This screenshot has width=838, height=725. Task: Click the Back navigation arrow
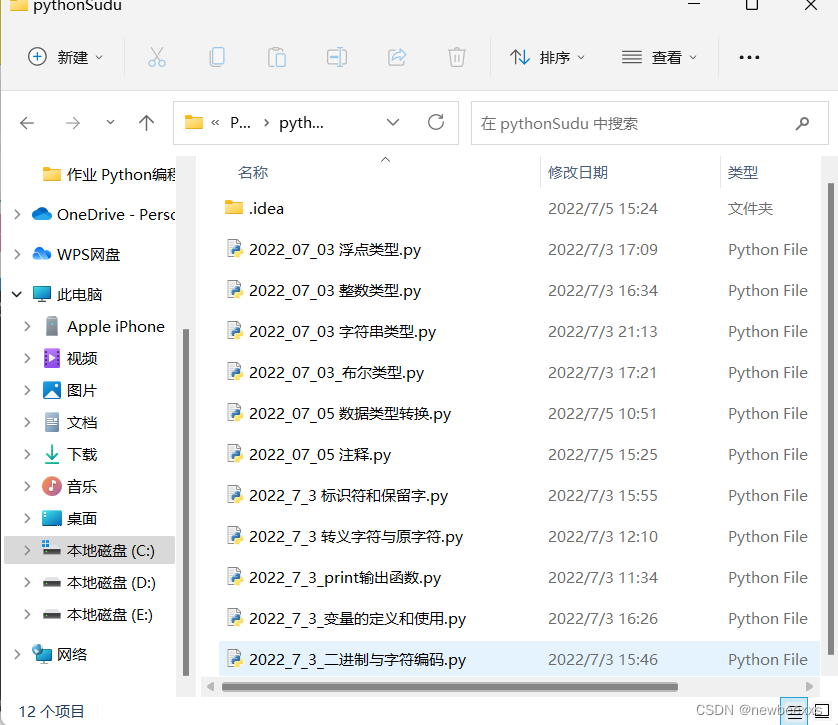[25, 122]
